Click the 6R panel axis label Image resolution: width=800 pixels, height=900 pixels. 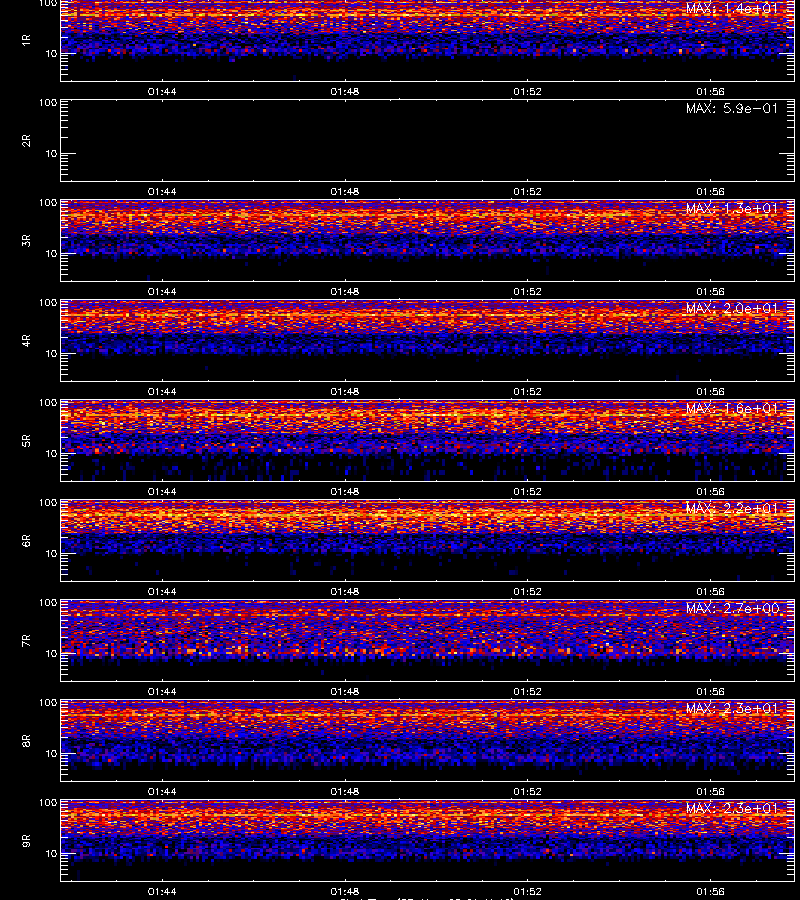[x=26, y=540]
